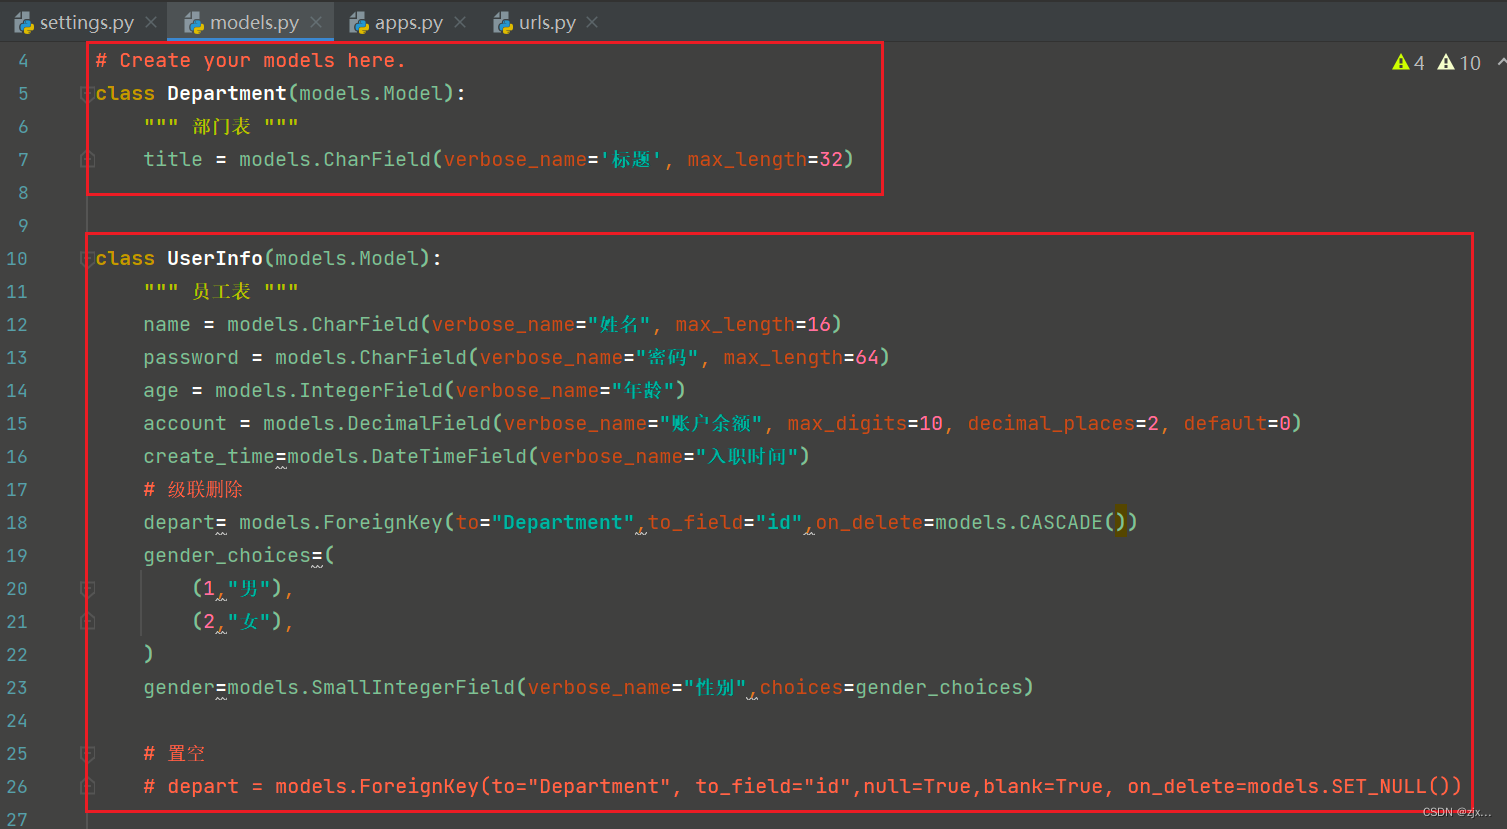
Task: Click SET_NULL in the commented line 26
Action: point(1379,787)
